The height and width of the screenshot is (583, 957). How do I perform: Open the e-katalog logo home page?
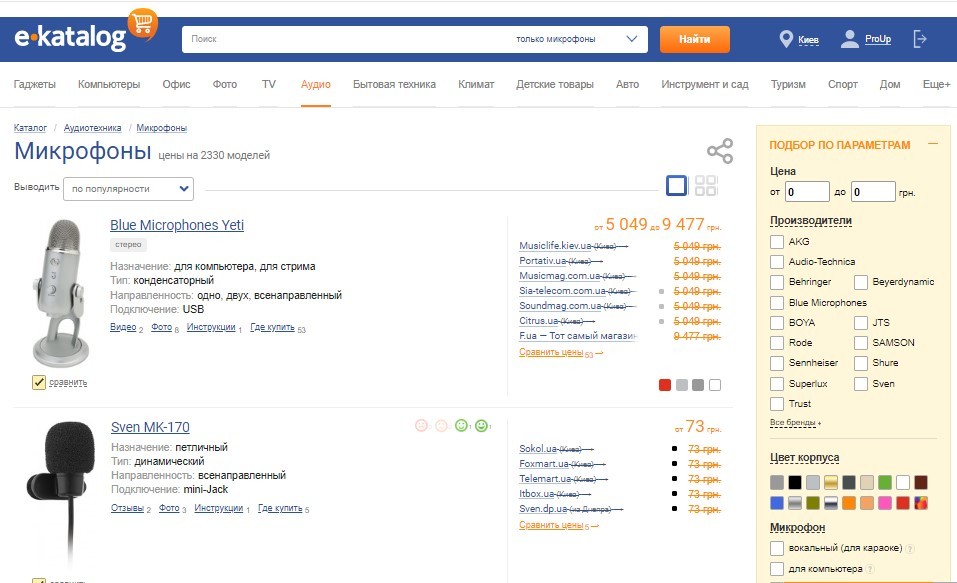(85, 33)
